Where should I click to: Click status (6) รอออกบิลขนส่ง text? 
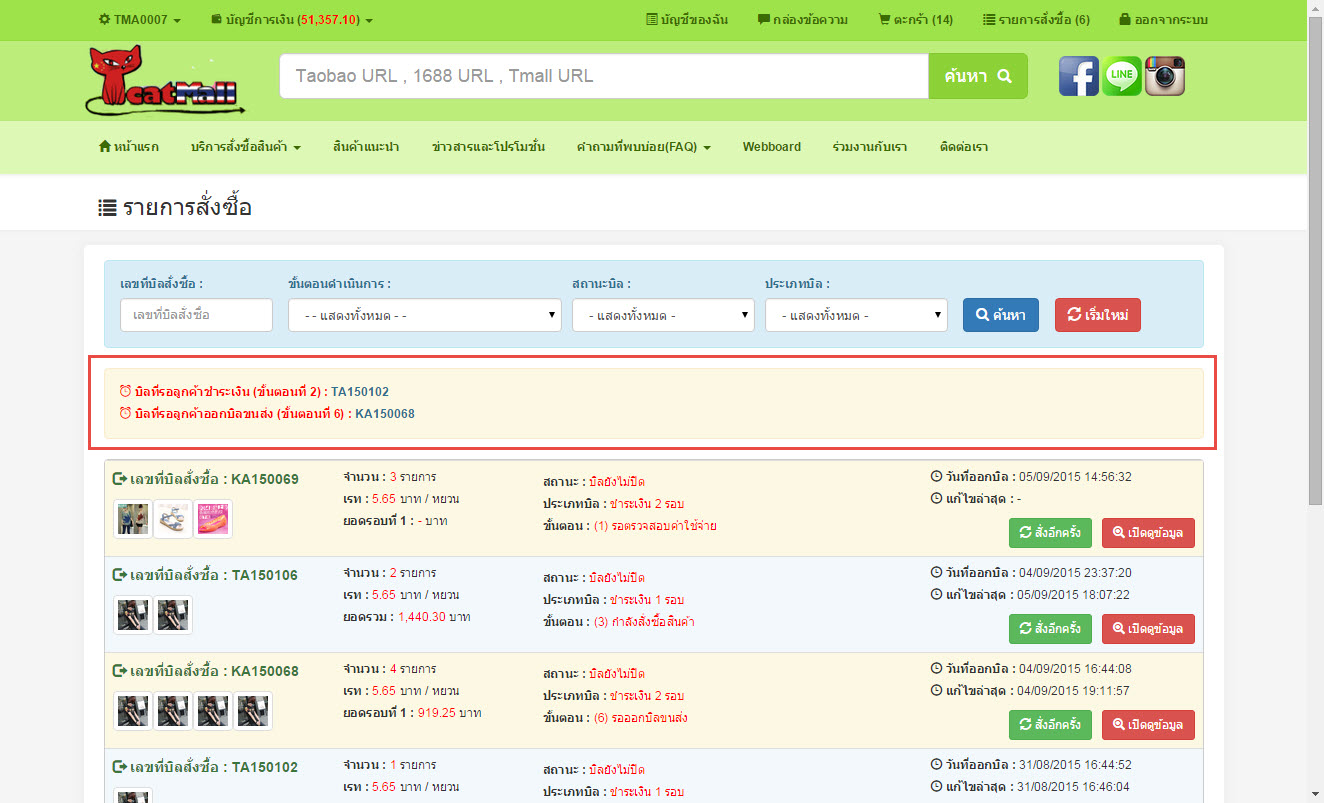pyautogui.click(x=641, y=718)
